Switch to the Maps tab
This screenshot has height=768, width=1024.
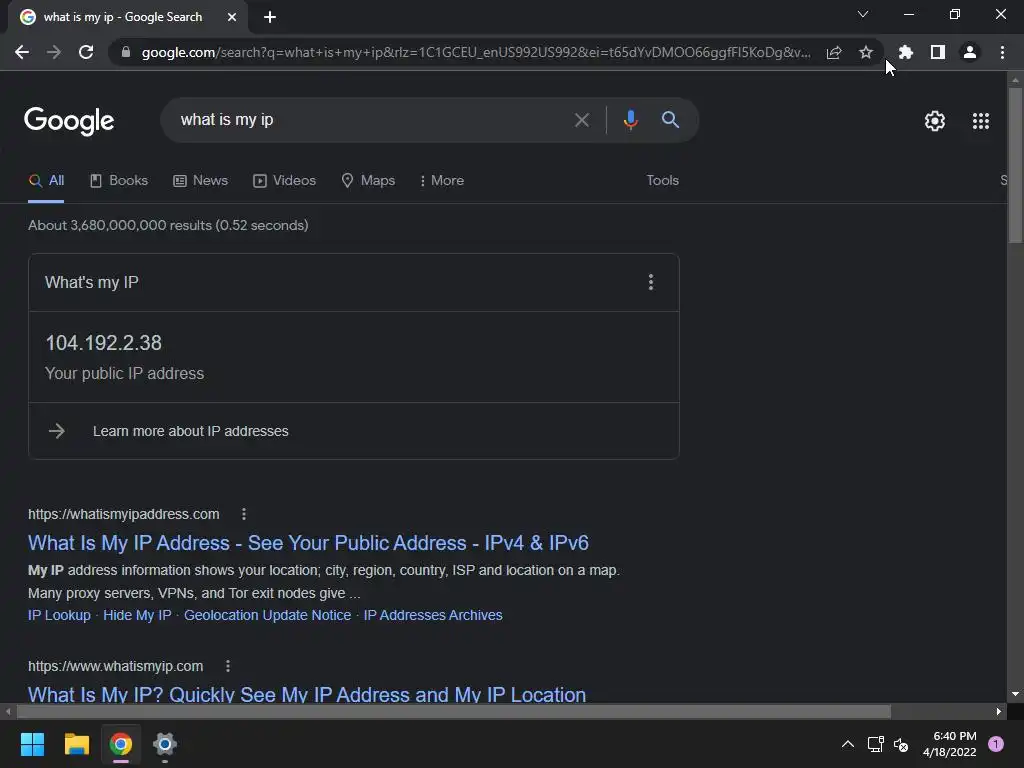pyautogui.click(x=368, y=181)
